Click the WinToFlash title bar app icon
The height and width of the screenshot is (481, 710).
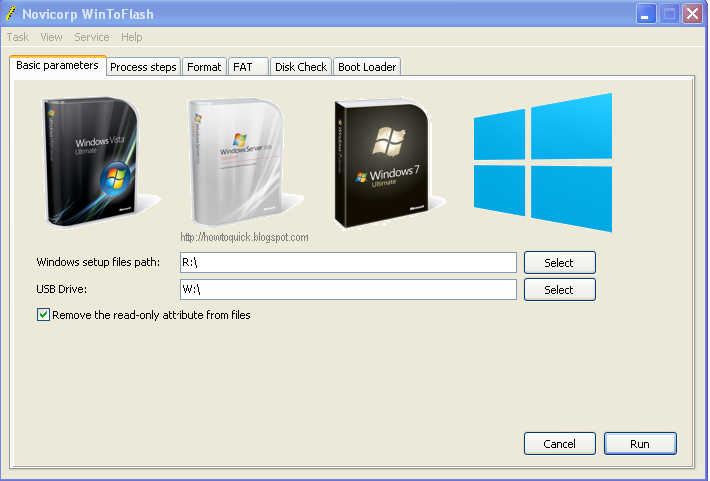point(11,14)
